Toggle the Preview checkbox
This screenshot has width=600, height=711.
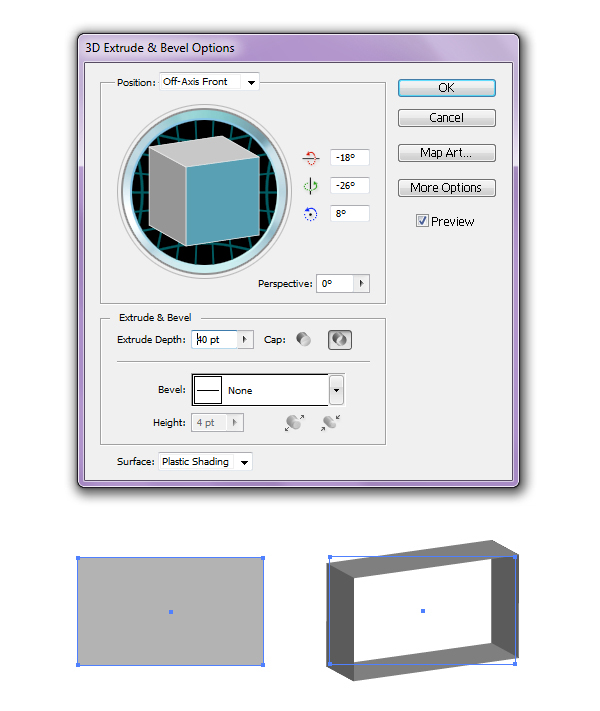pyautogui.click(x=422, y=221)
